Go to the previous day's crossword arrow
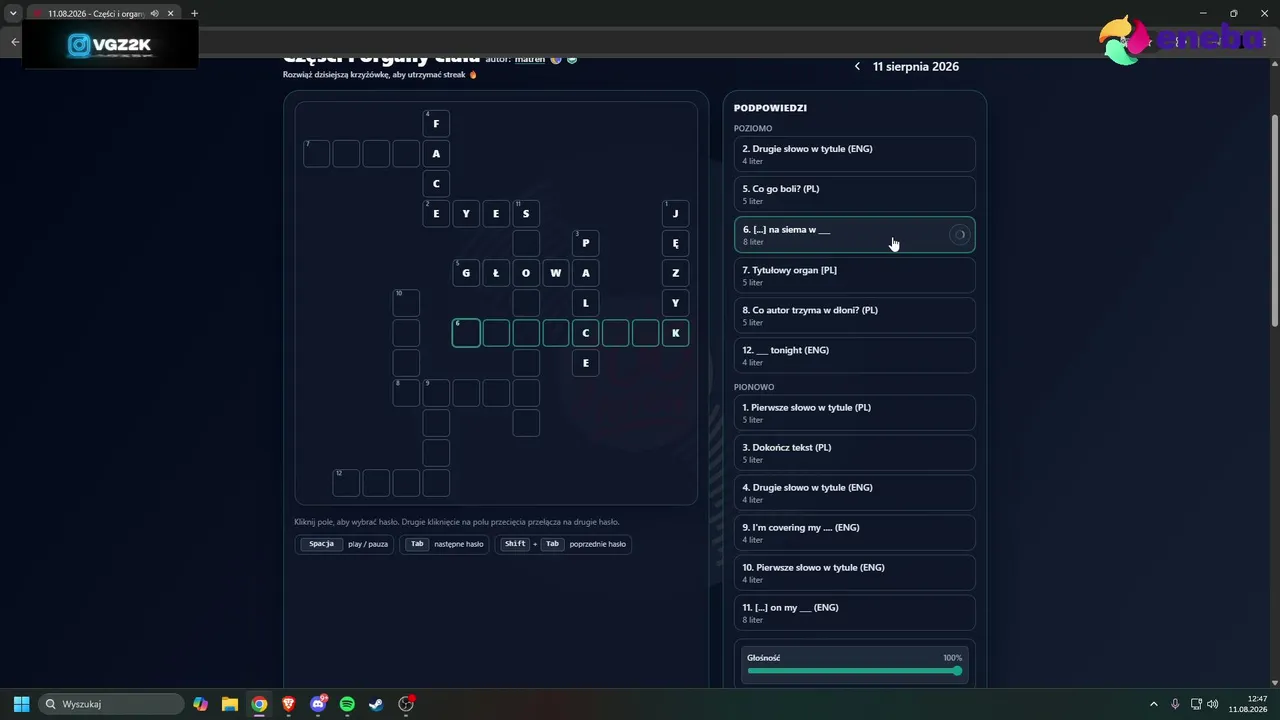Viewport: 1280px width, 720px height. click(x=857, y=67)
